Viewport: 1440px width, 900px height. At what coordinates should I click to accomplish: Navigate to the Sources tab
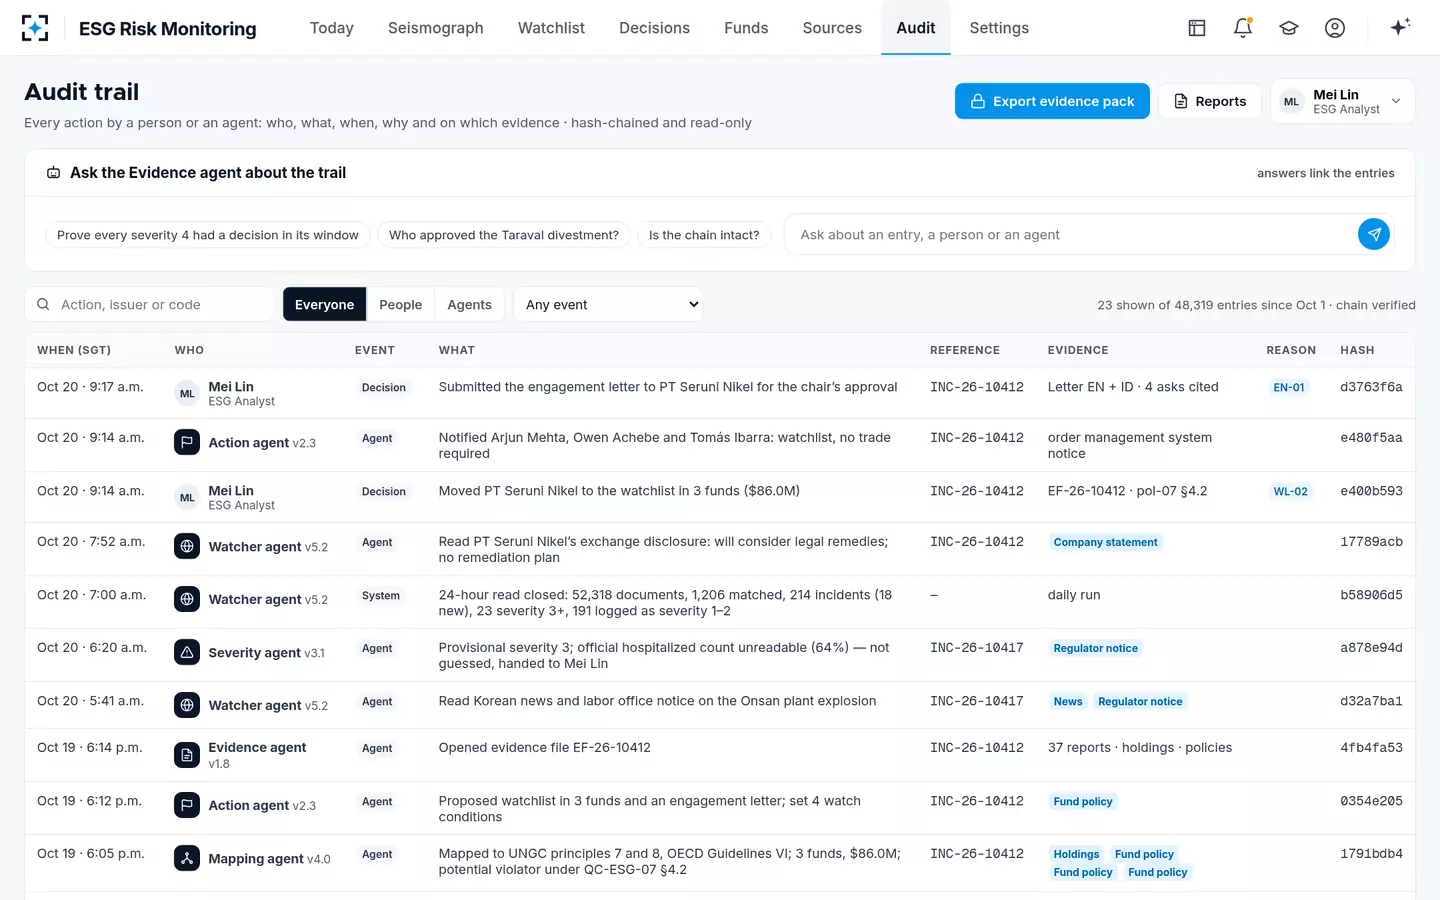832,28
